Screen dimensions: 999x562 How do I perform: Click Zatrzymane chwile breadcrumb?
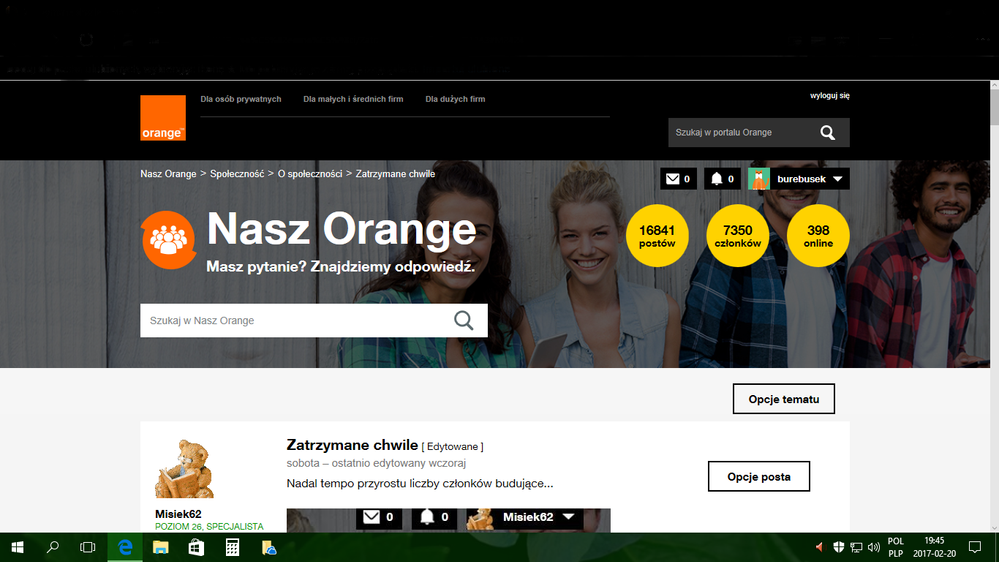395,174
